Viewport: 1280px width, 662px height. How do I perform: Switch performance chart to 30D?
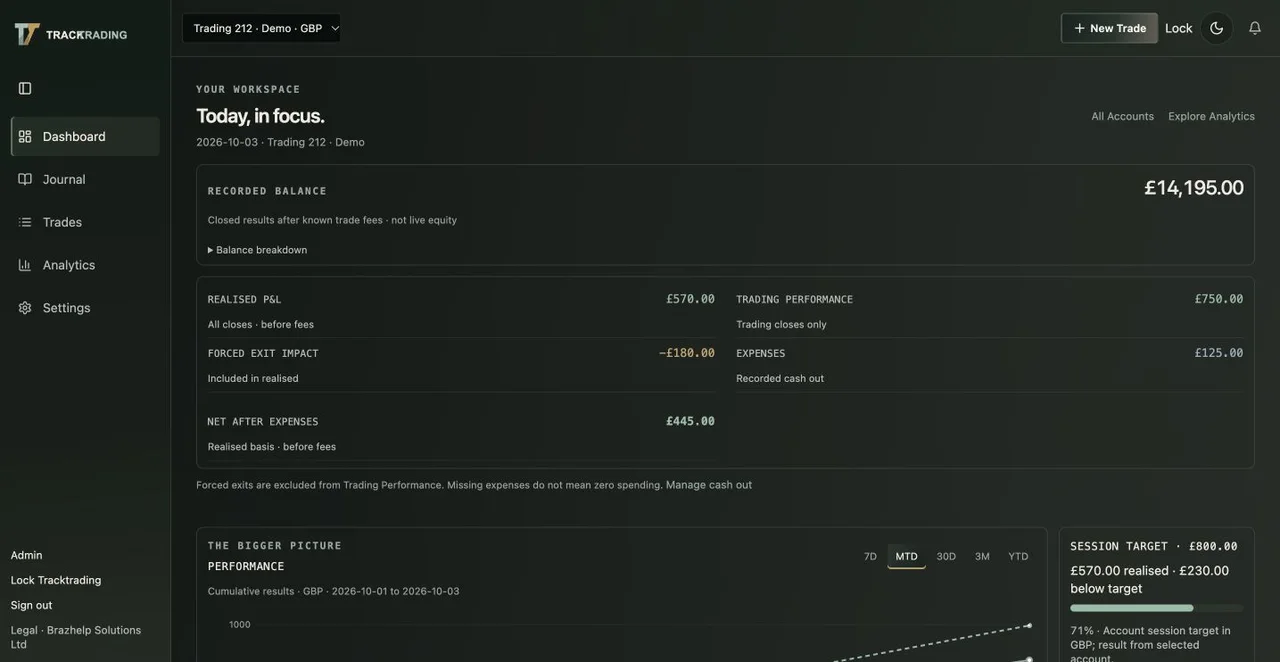click(946, 556)
